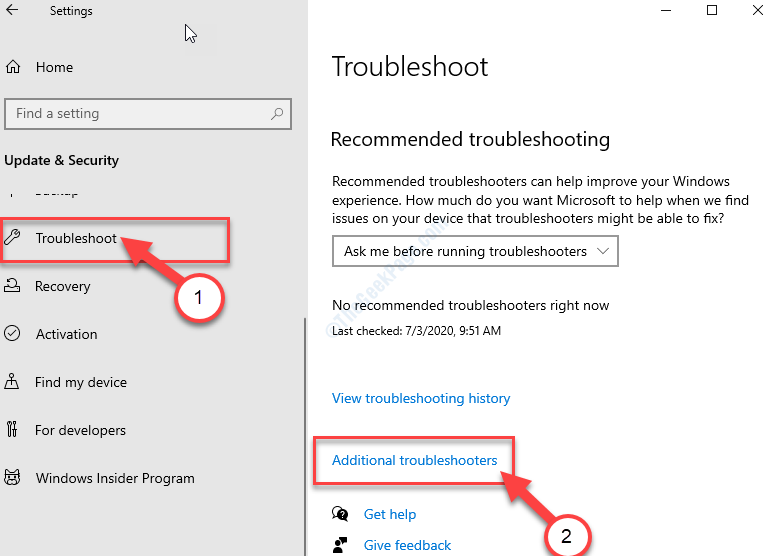Click the Activation checkmark icon
The image size is (772, 556).
13,334
